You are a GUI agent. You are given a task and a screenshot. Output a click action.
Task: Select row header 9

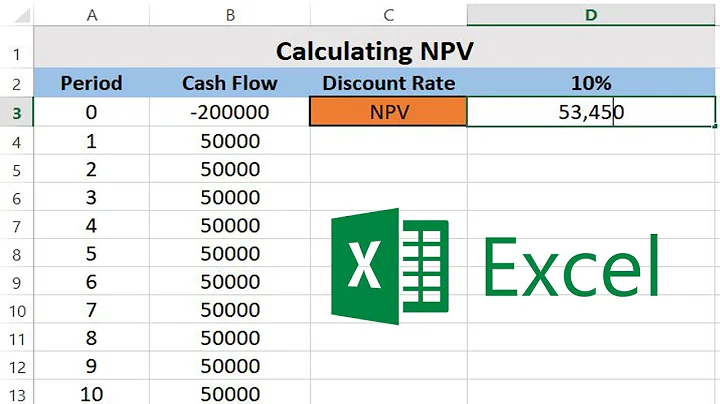point(17,282)
